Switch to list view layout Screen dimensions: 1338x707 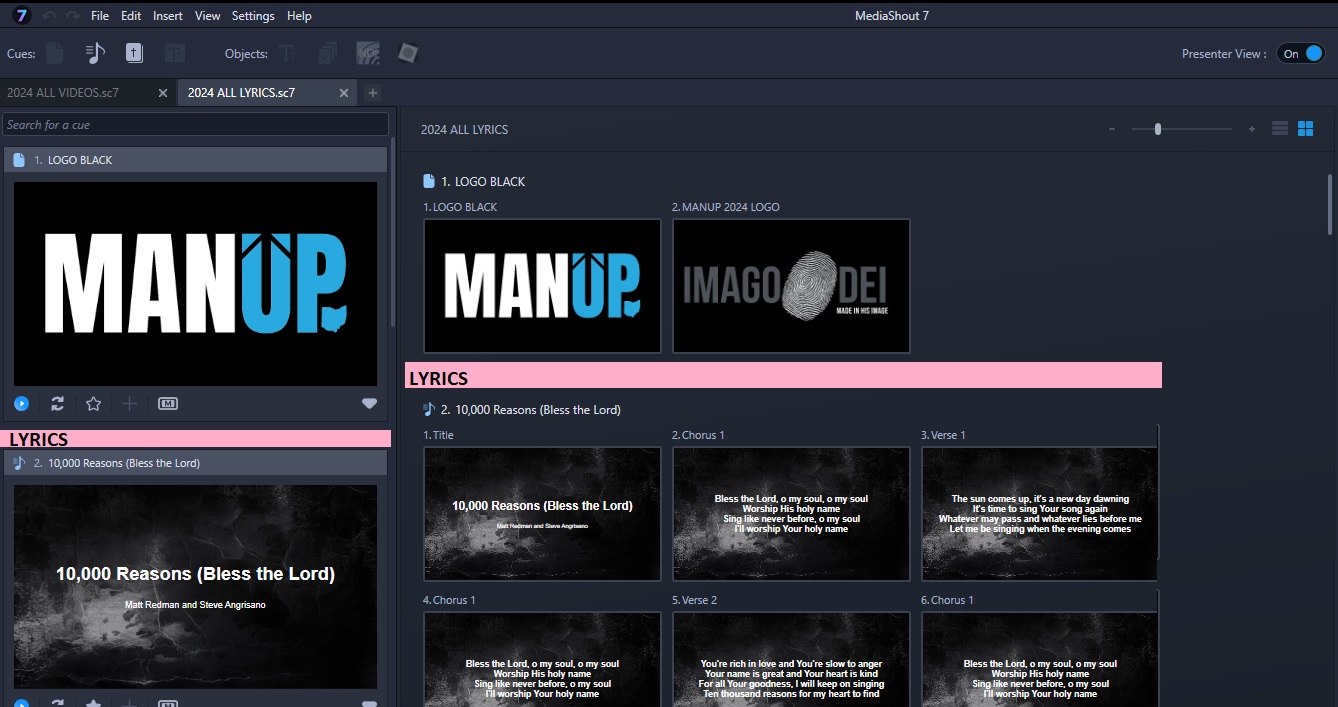coord(1279,129)
